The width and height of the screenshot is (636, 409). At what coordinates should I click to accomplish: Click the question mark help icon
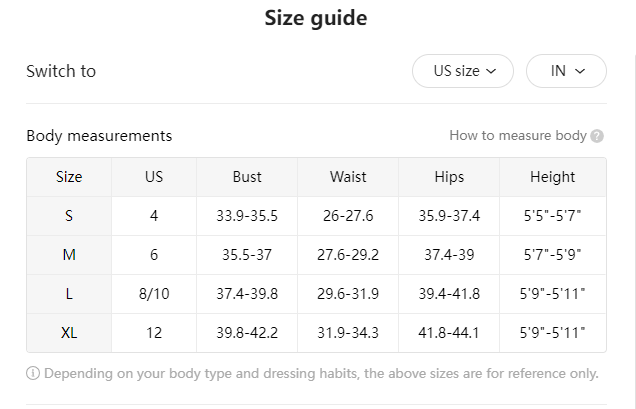(x=597, y=136)
